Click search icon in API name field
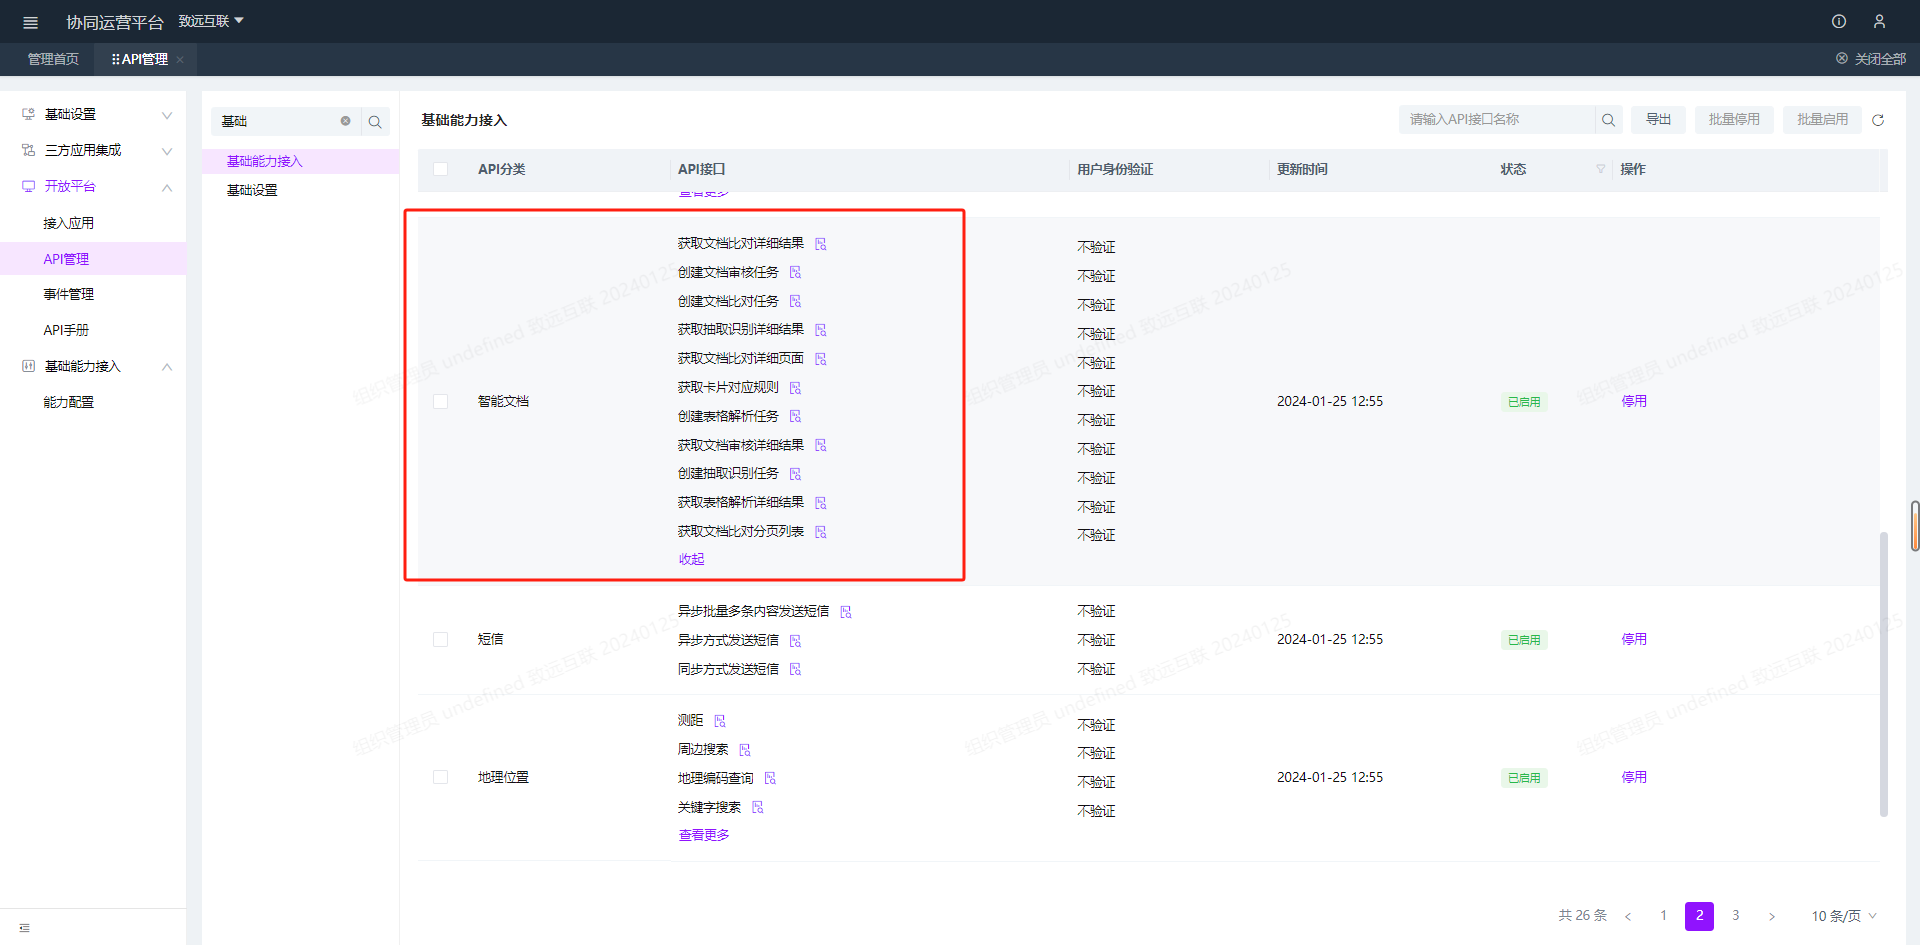This screenshot has width=1920, height=945. tap(1608, 120)
